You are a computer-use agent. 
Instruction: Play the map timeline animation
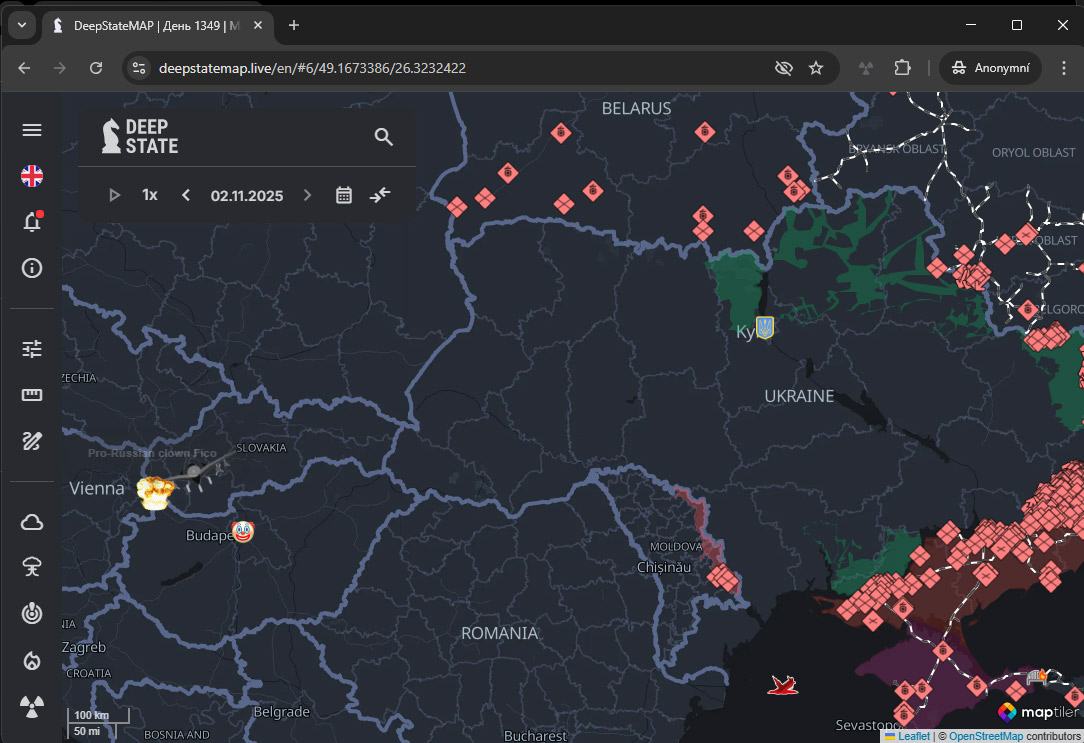coord(114,195)
